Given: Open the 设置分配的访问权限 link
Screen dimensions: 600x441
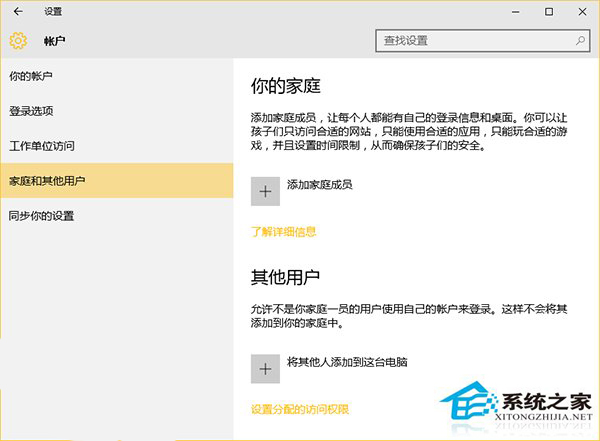Looking at the screenshot, I should point(300,409).
